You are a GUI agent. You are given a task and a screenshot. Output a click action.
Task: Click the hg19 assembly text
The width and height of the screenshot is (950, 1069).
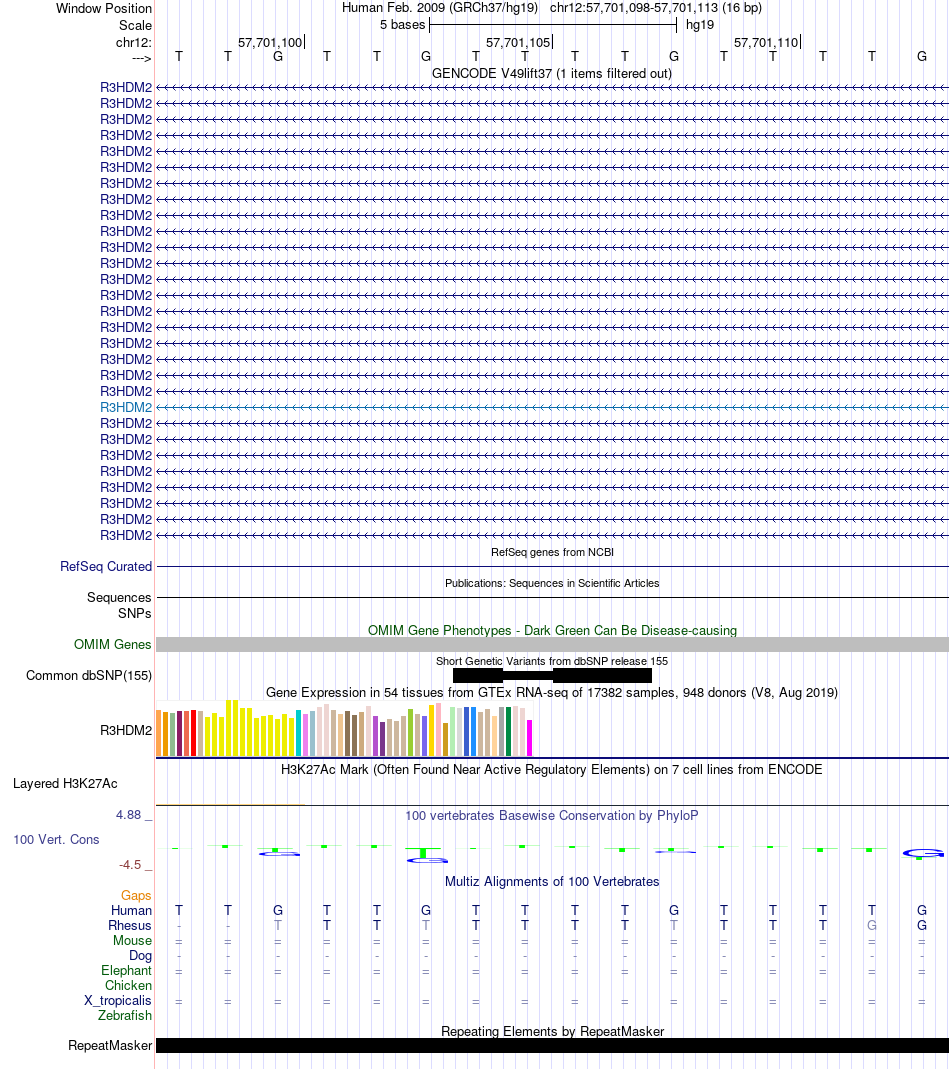pyautogui.click(x=700, y=25)
